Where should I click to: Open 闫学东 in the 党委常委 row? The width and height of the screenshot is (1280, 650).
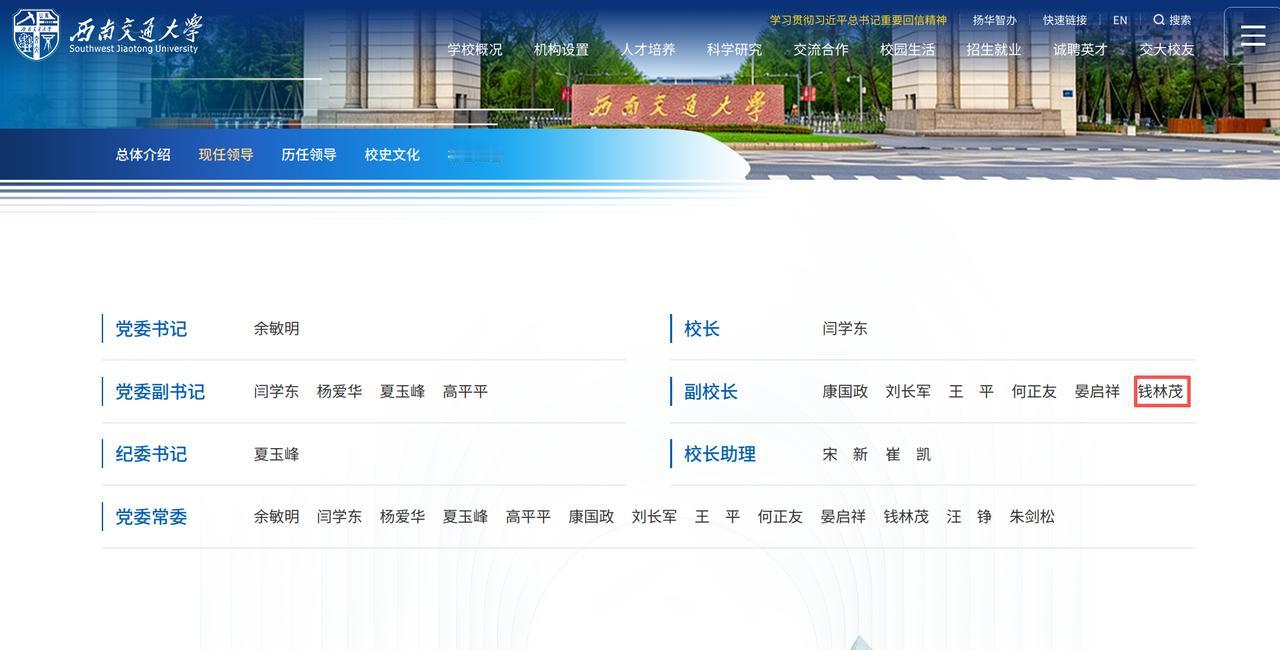(x=339, y=517)
